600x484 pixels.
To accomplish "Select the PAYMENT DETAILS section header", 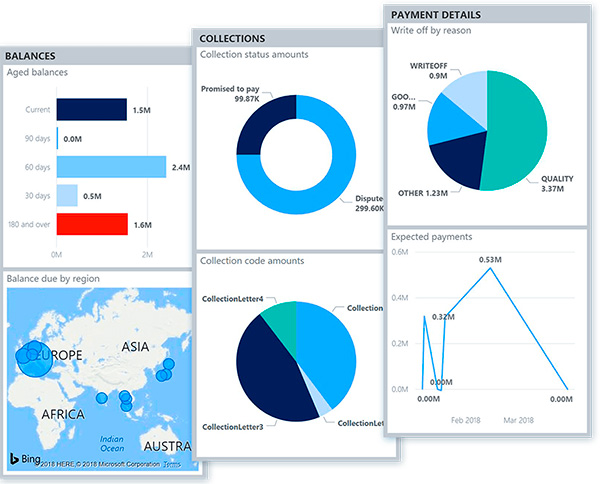I will click(x=435, y=15).
